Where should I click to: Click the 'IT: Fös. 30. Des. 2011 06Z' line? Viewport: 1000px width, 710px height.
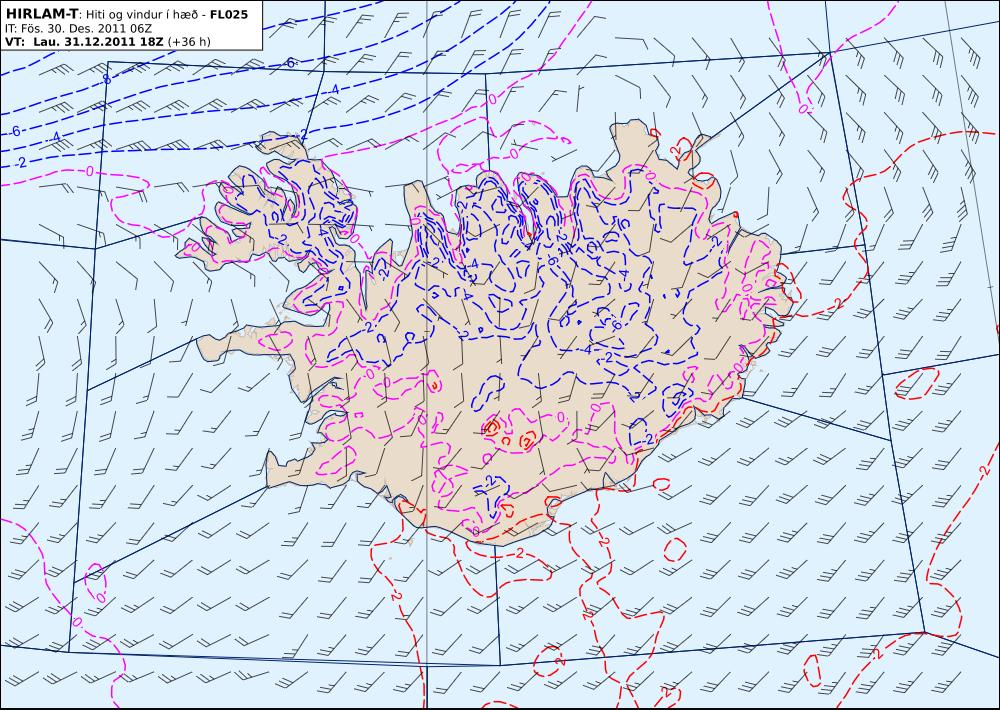click(78, 28)
